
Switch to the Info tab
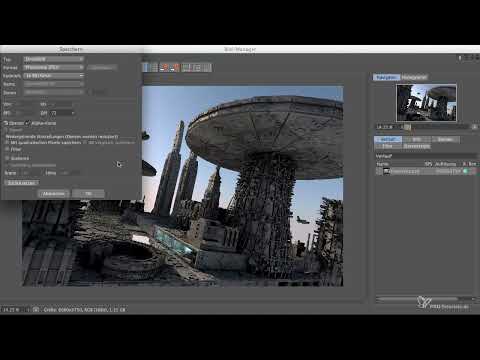(x=417, y=139)
